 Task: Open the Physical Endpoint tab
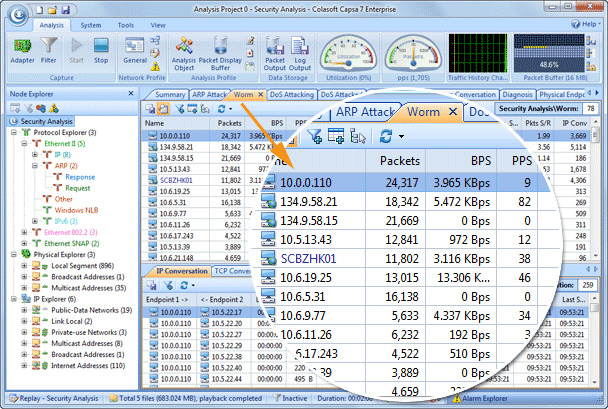pos(562,95)
